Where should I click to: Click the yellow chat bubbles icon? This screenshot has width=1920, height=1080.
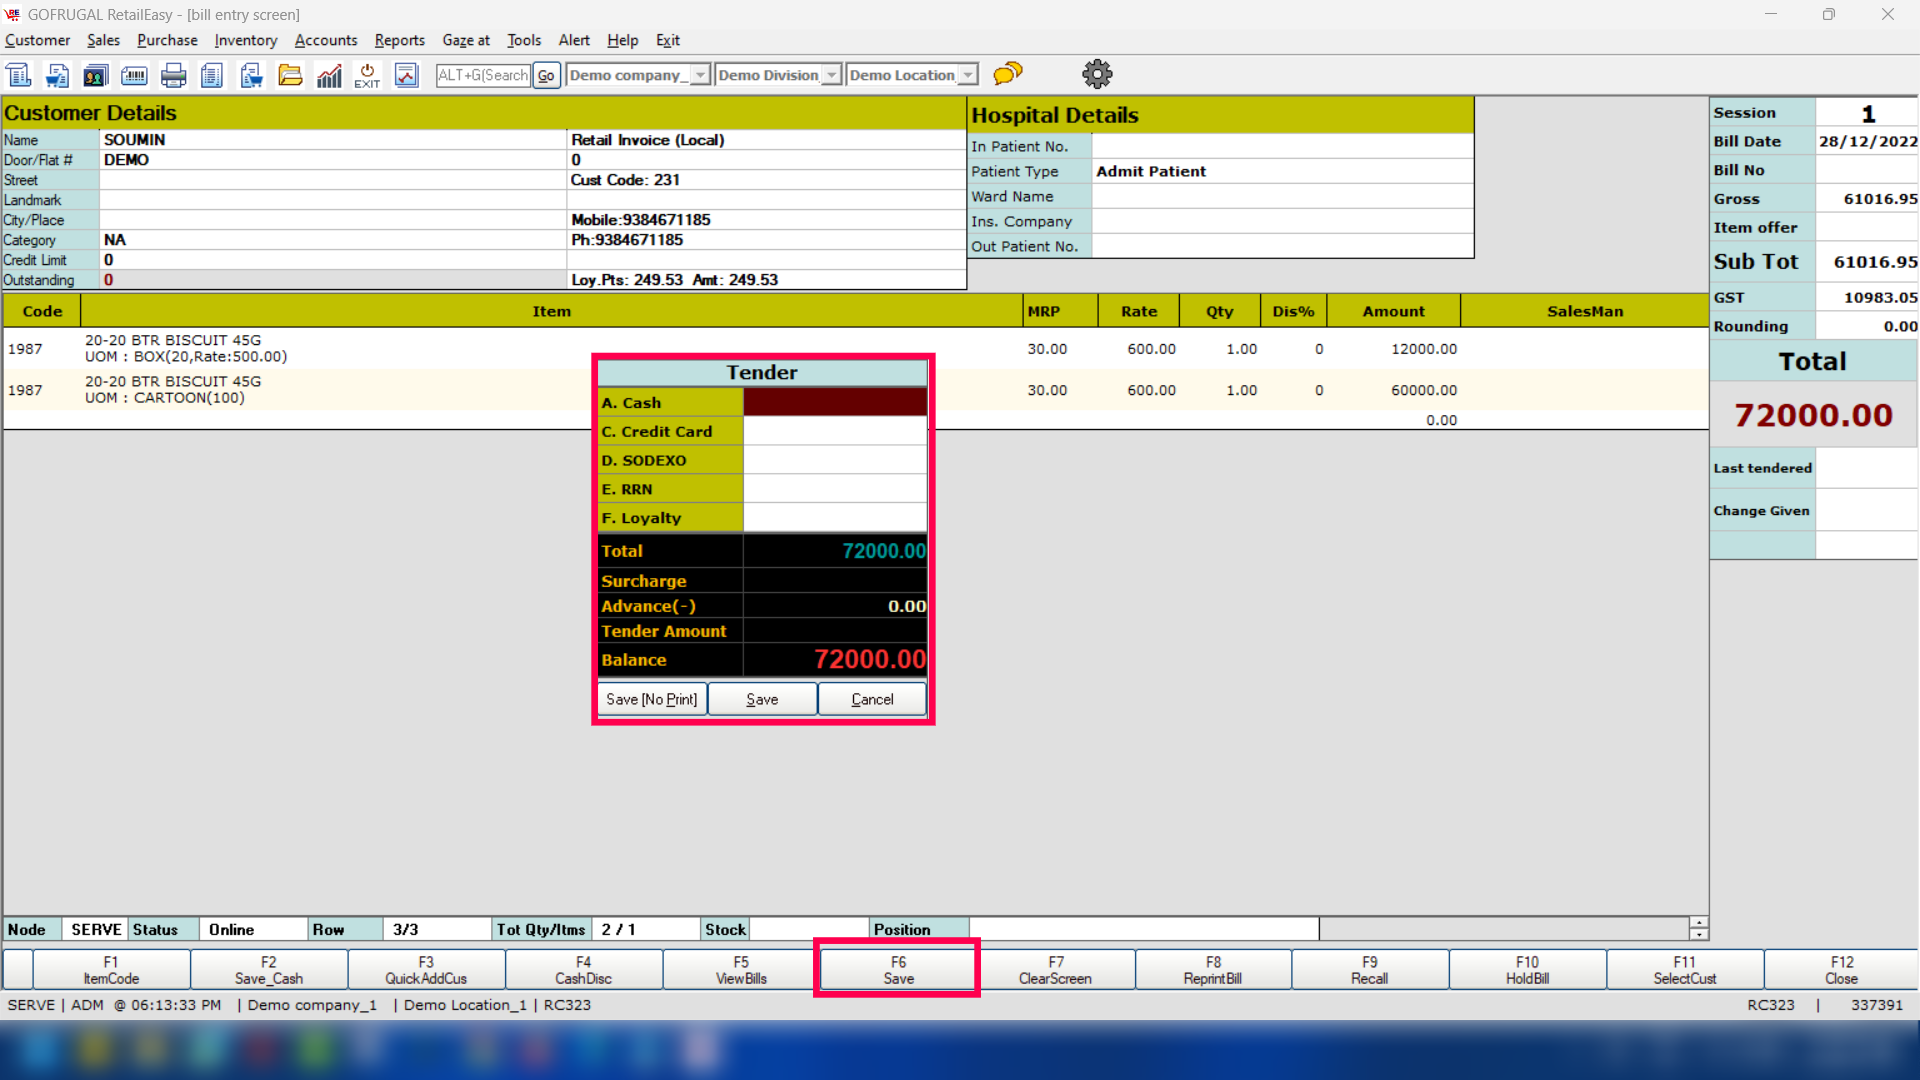tap(1008, 73)
